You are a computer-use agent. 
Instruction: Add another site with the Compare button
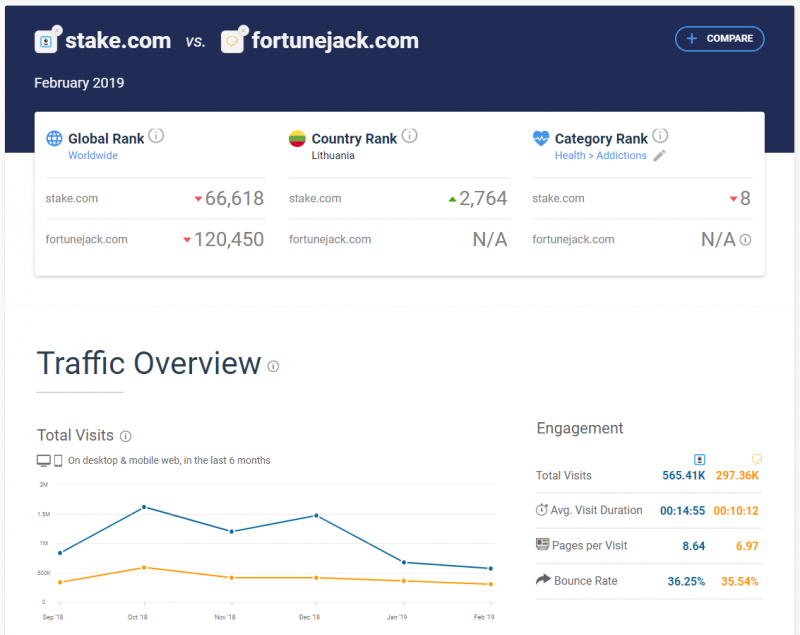click(x=719, y=39)
